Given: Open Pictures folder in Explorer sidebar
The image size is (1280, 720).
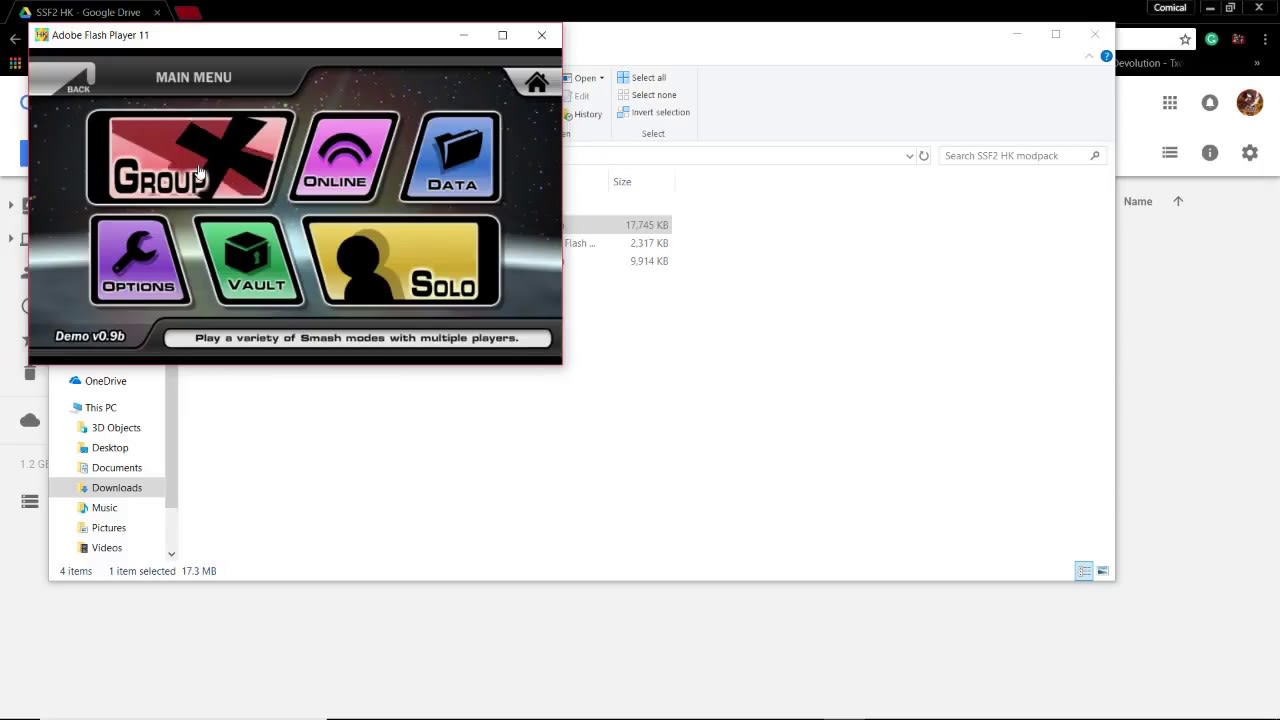Looking at the screenshot, I should [x=102, y=528].
